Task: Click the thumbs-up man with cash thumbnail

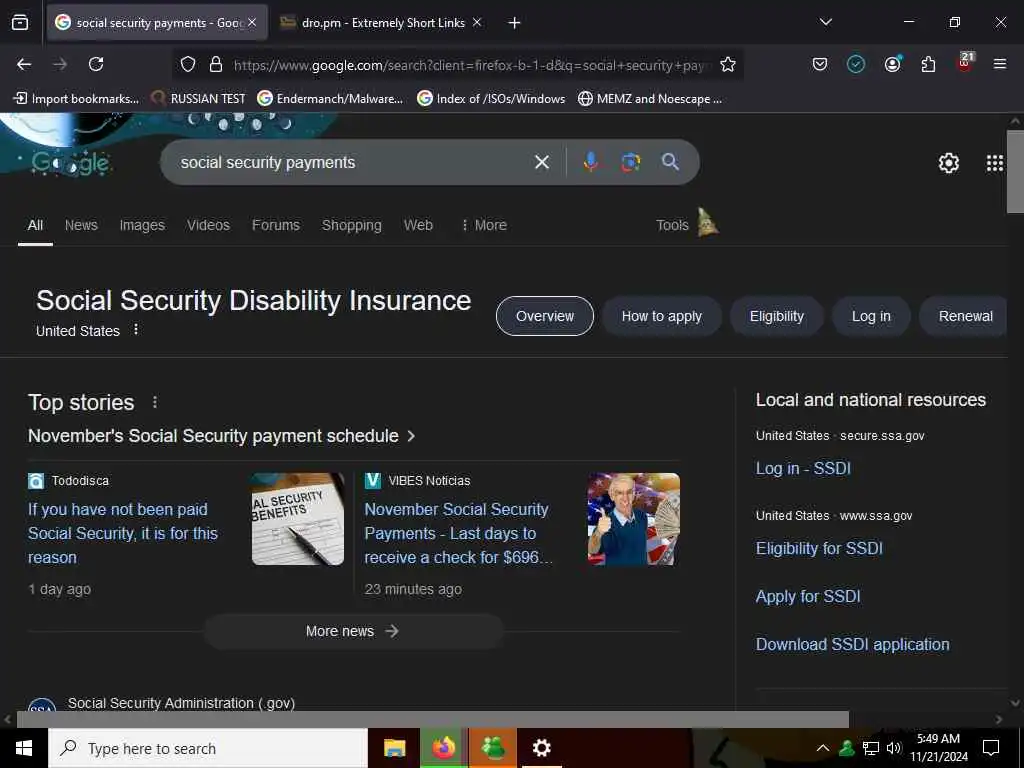Action: pos(633,519)
